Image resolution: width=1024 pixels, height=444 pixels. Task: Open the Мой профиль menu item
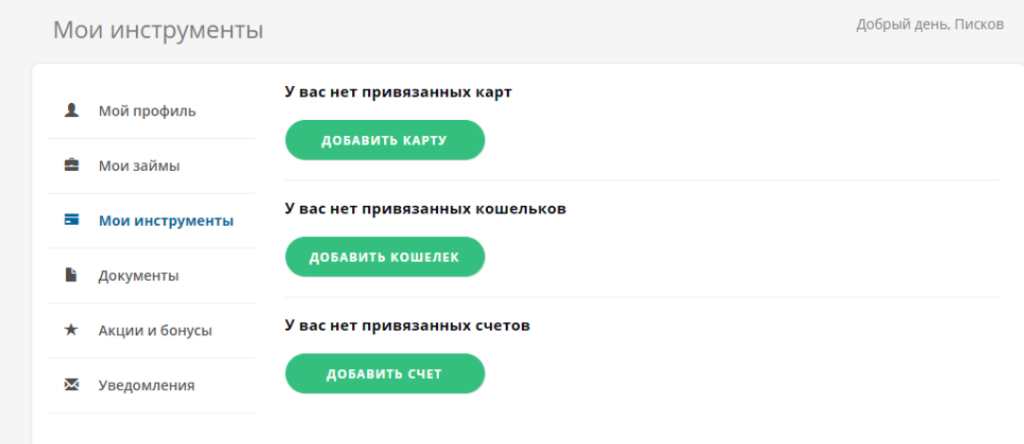[147, 110]
